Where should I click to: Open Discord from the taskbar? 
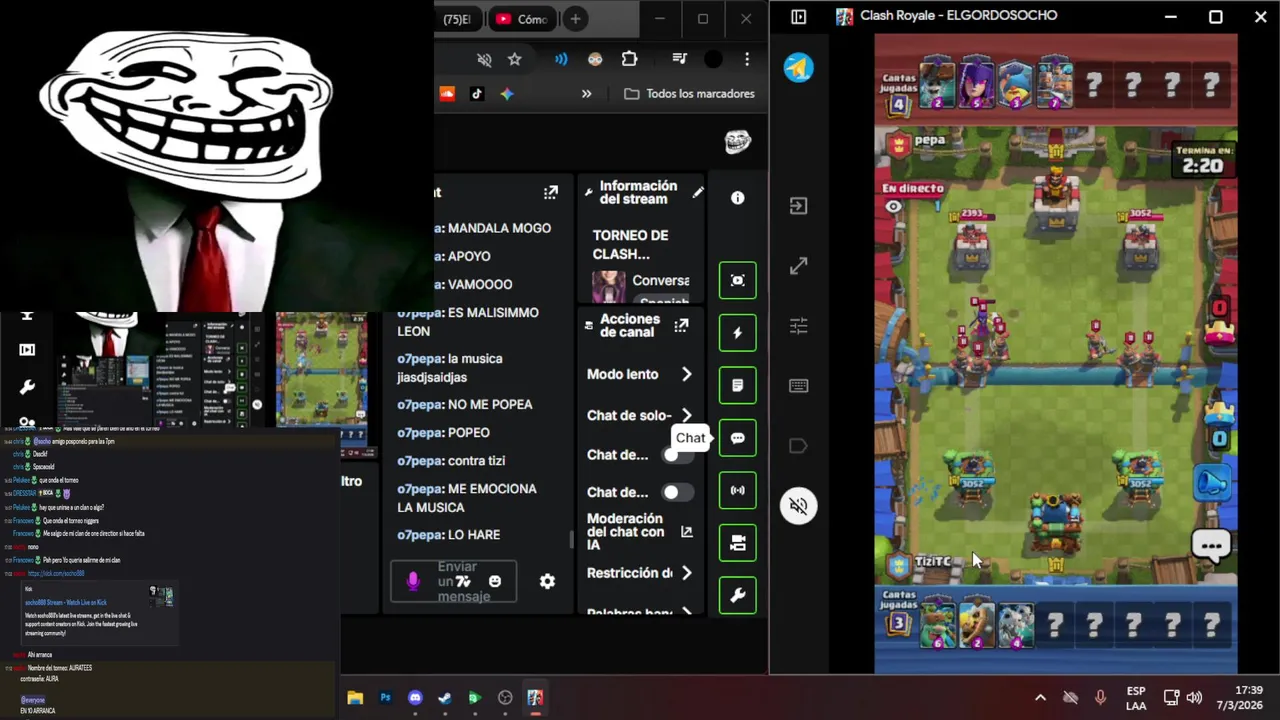(x=415, y=698)
